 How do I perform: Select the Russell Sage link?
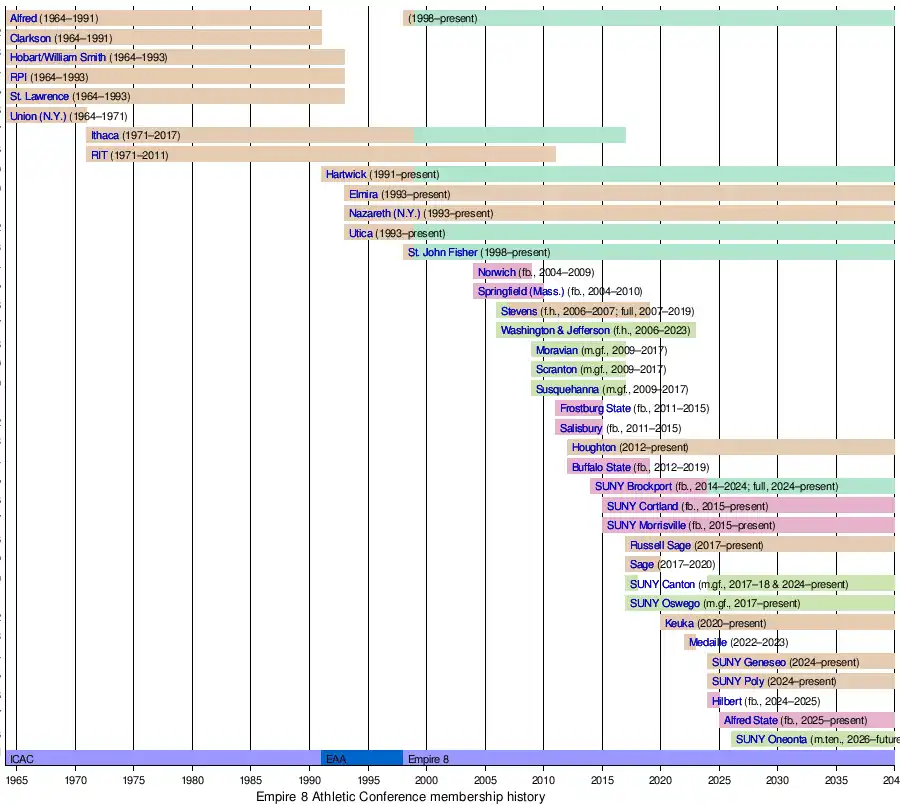pyautogui.click(x=660, y=545)
